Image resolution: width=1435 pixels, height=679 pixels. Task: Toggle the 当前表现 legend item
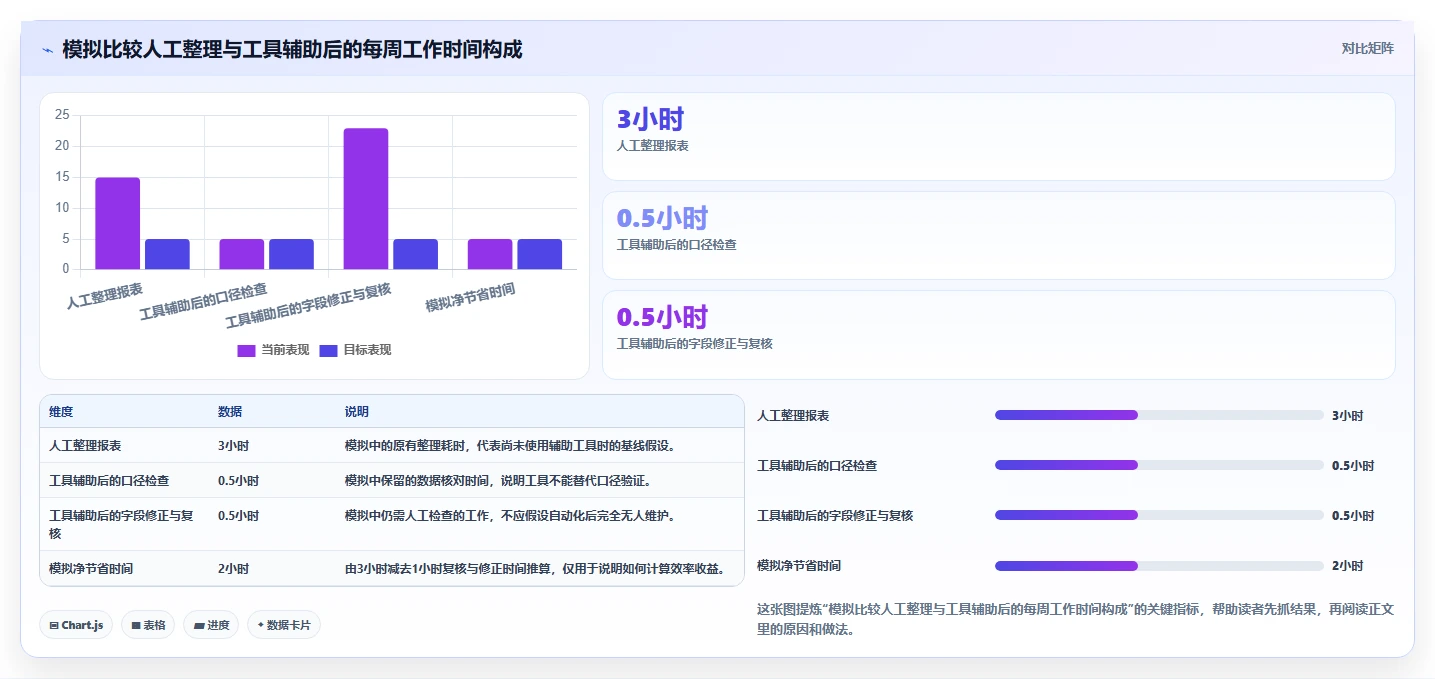273,350
